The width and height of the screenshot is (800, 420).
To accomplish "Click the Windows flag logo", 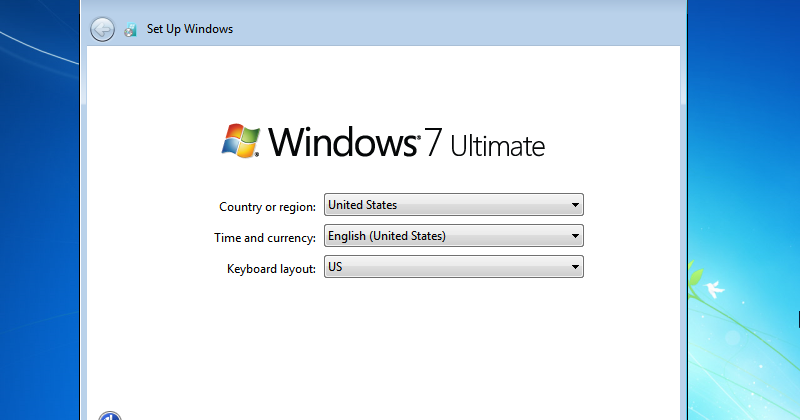I will point(240,141).
